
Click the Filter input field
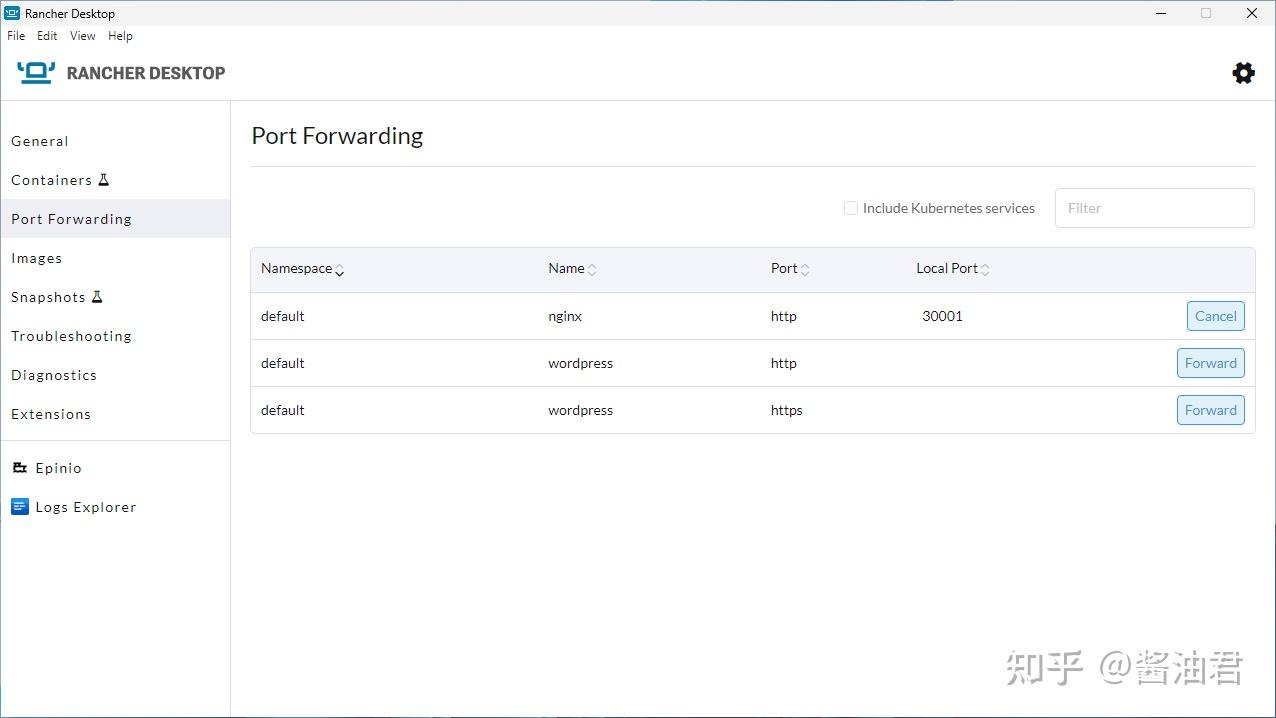point(1154,208)
